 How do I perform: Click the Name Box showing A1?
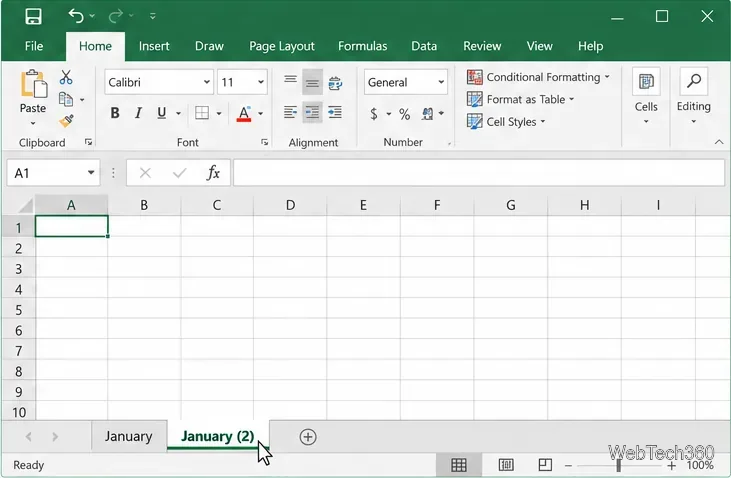[x=53, y=173]
